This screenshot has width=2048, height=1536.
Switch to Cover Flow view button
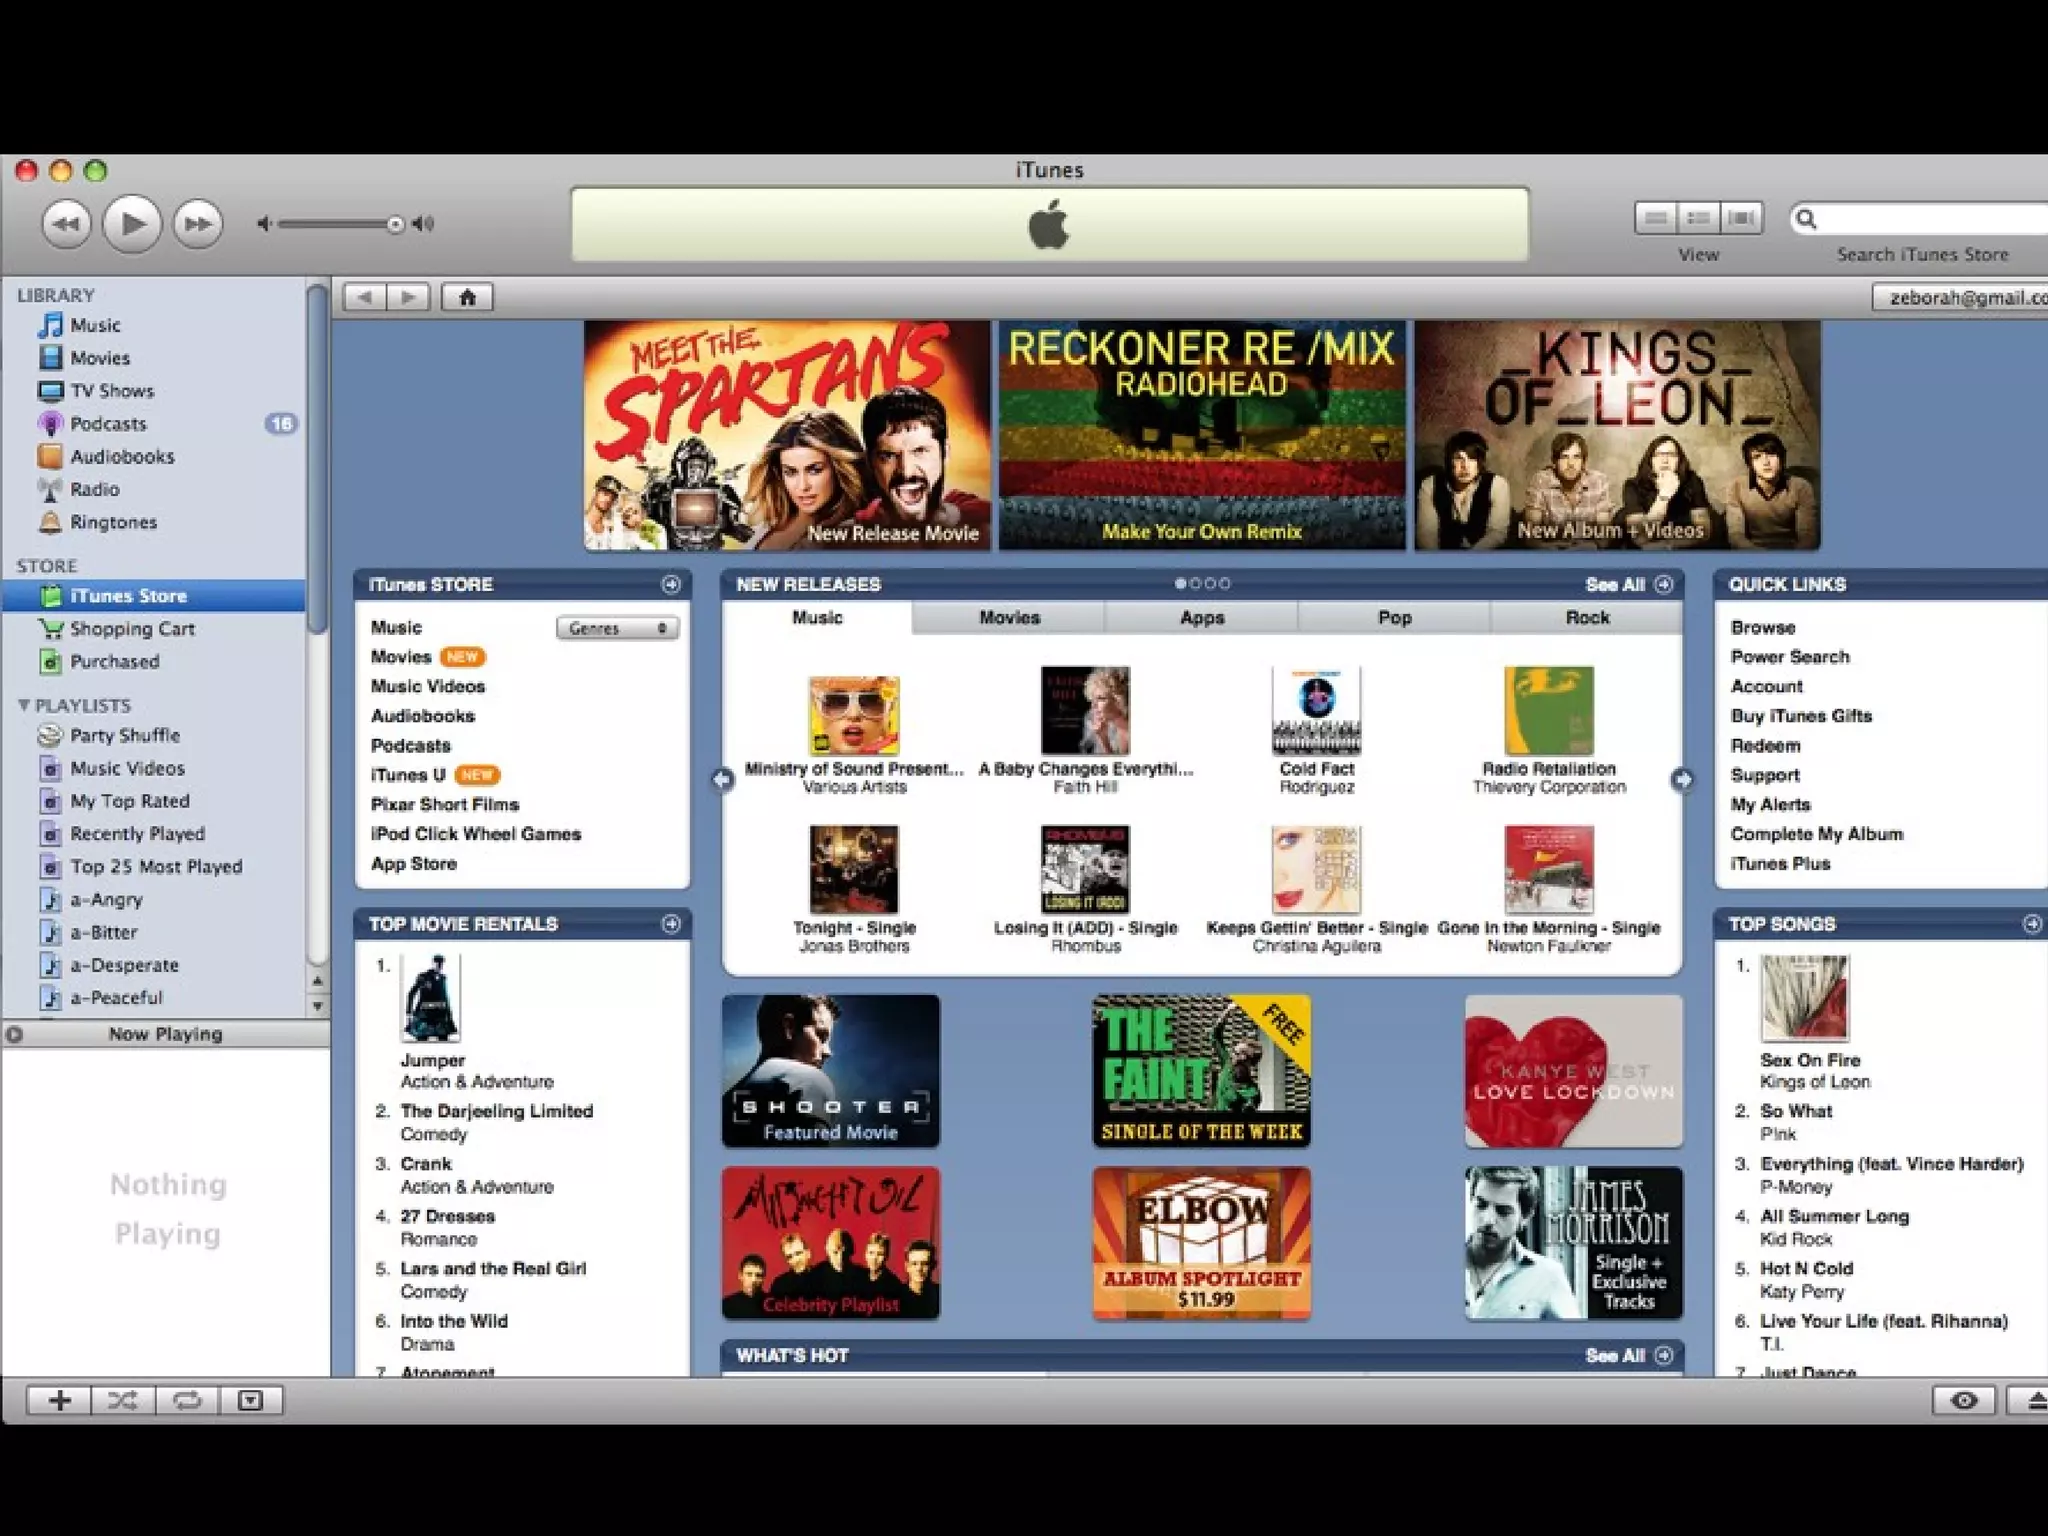click(x=1741, y=218)
